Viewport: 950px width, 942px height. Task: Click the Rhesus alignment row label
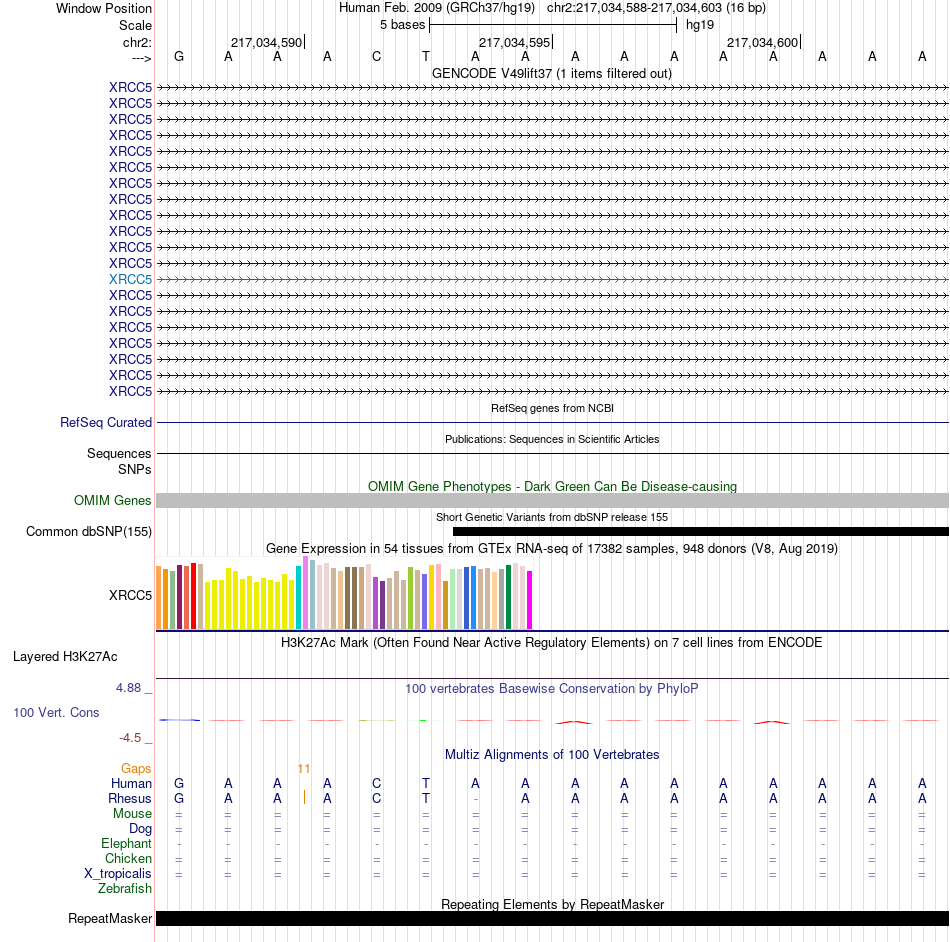[130, 798]
